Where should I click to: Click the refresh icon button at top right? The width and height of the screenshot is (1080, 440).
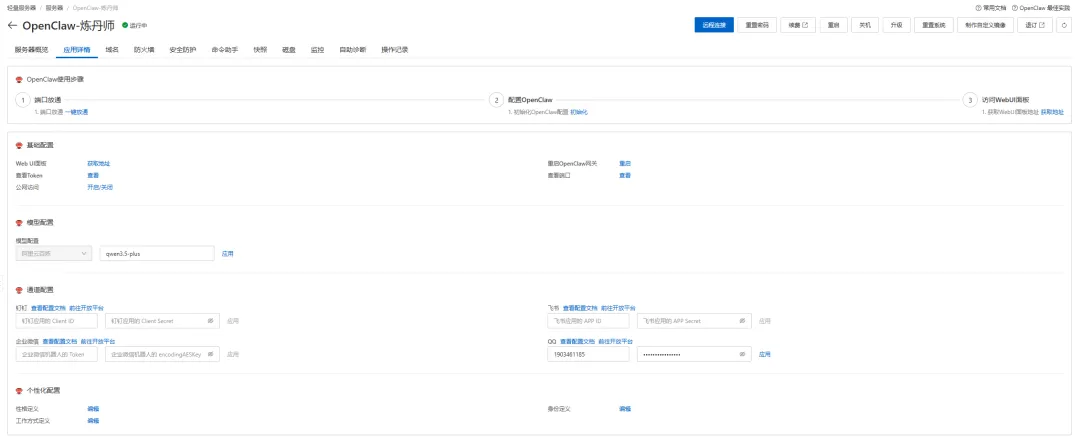[1065, 25]
